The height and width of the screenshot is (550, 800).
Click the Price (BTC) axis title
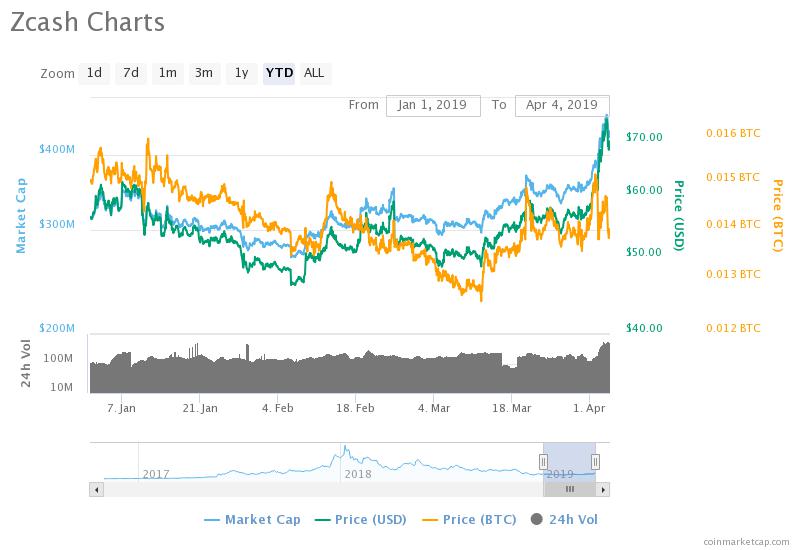pyautogui.click(x=777, y=215)
